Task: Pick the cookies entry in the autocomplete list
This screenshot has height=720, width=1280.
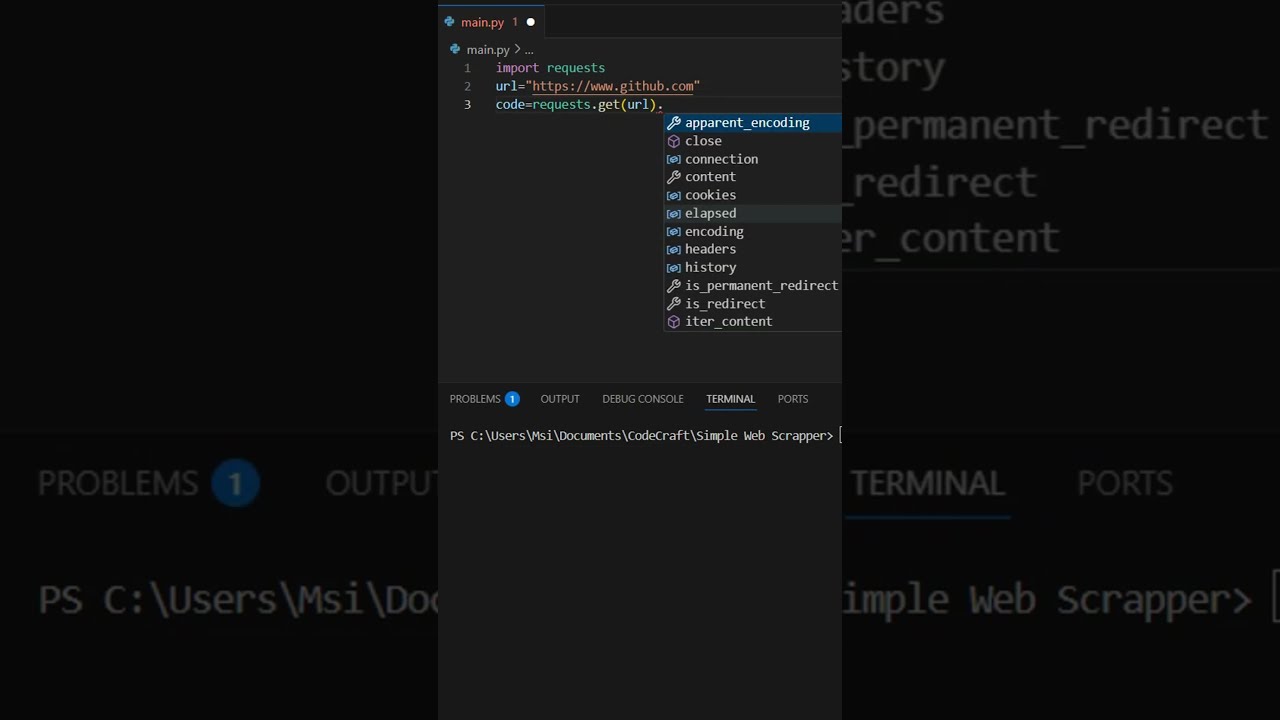Action: tap(710, 195)
